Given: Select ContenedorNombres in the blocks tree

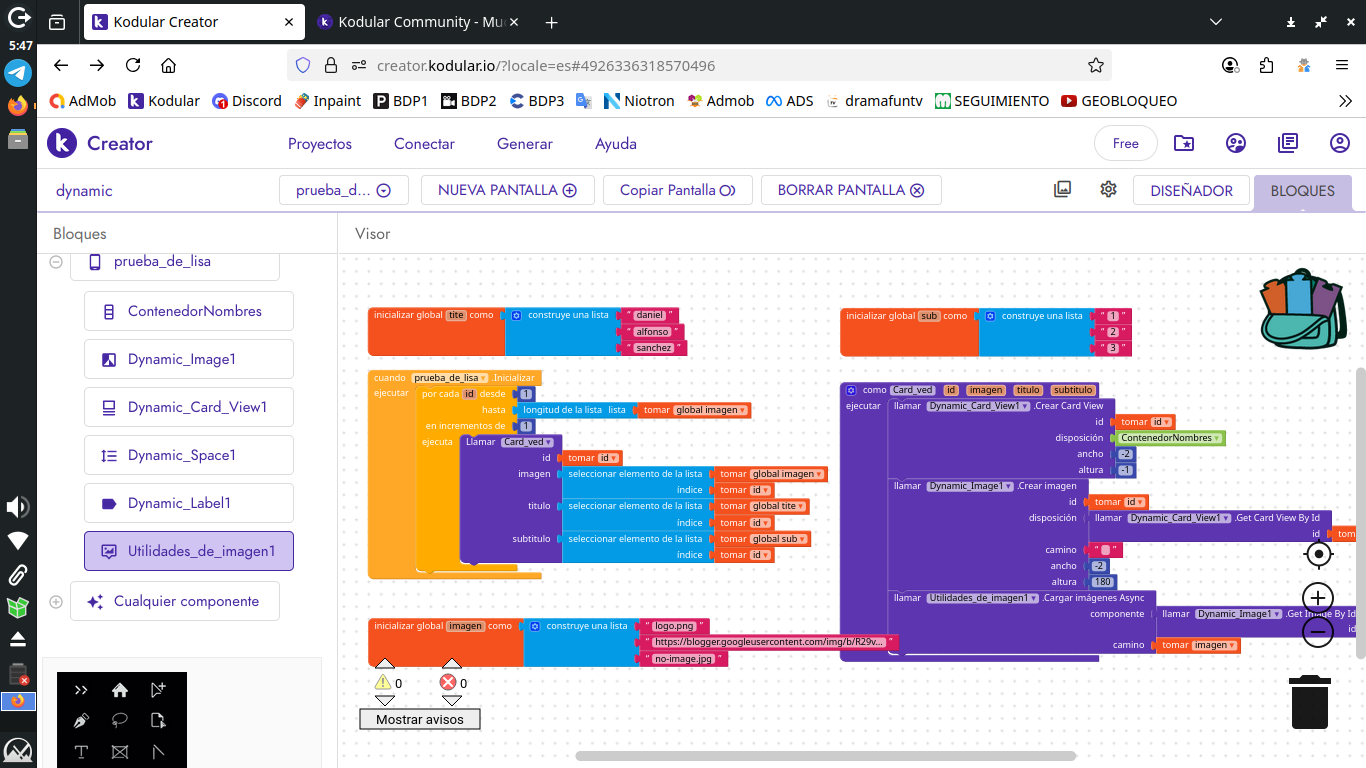Looking at the screenshot, I should tap(189, 311).
